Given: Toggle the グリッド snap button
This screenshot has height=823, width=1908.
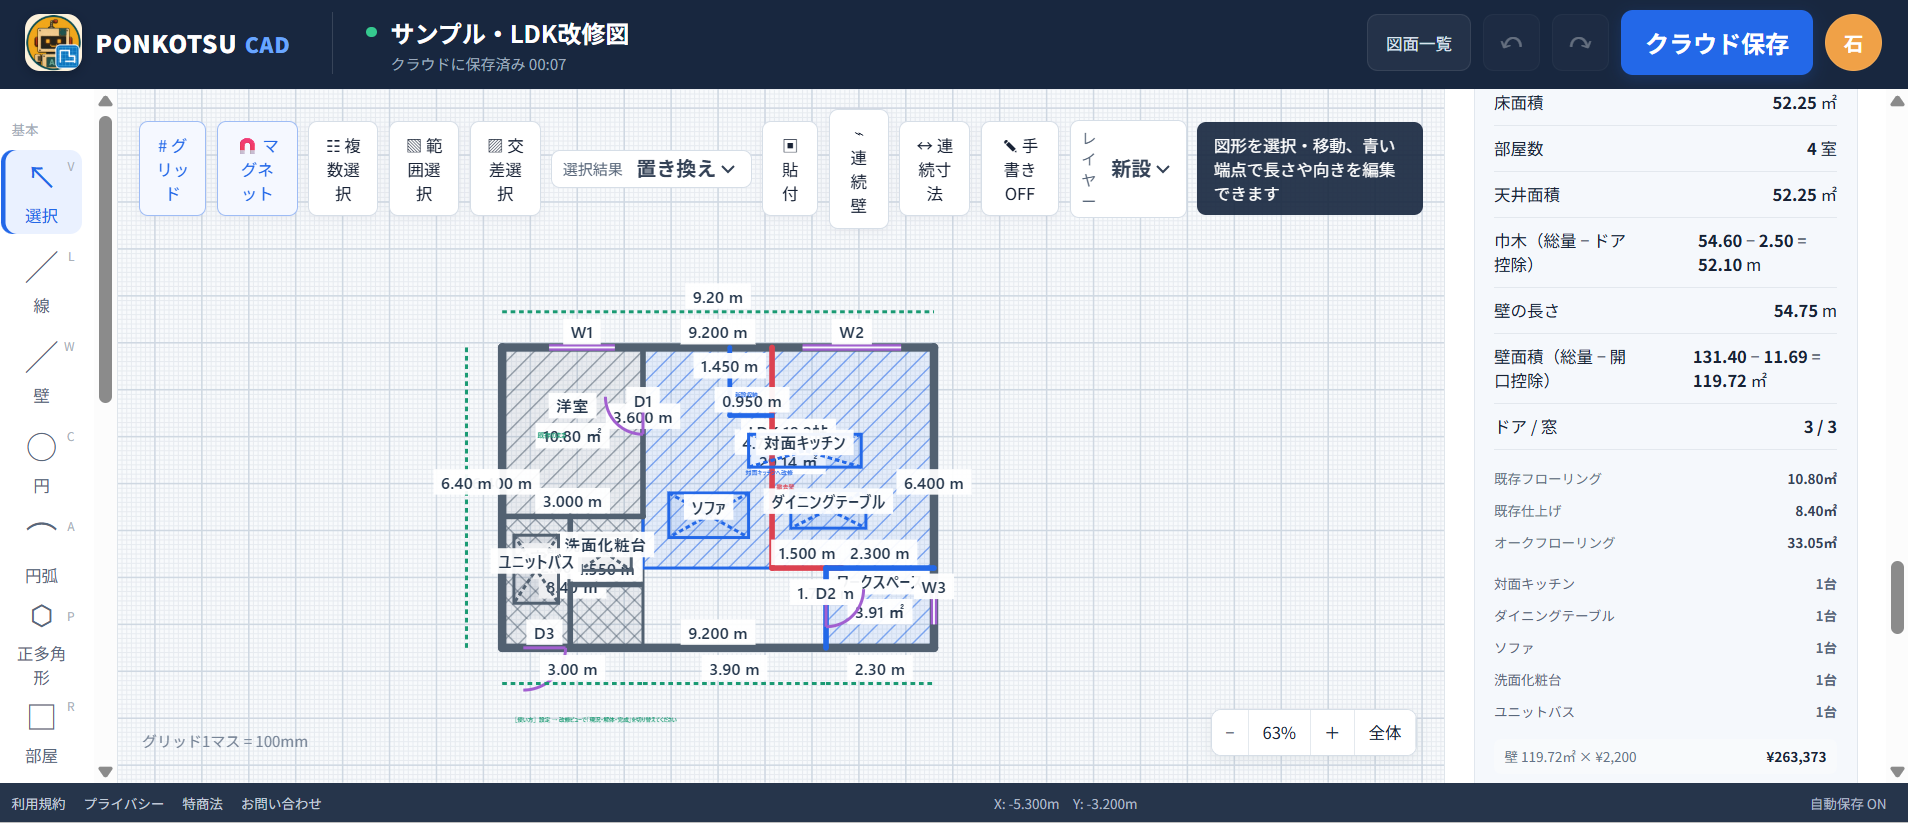Looking at the screenshot, I should point(172,169).
